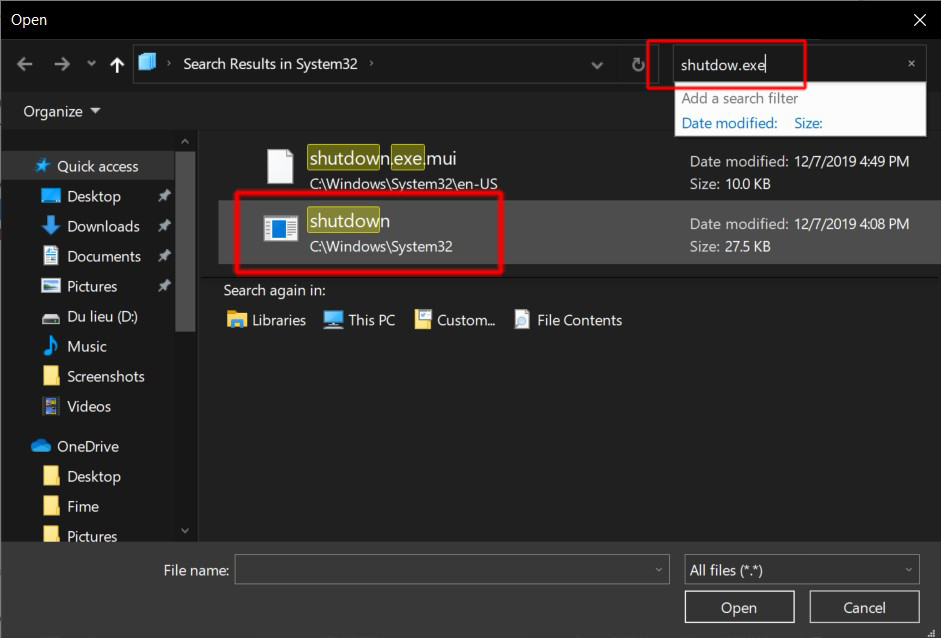
Task: Cancel the file dialog
Action: pyautogui.click(x=863, y=606)
